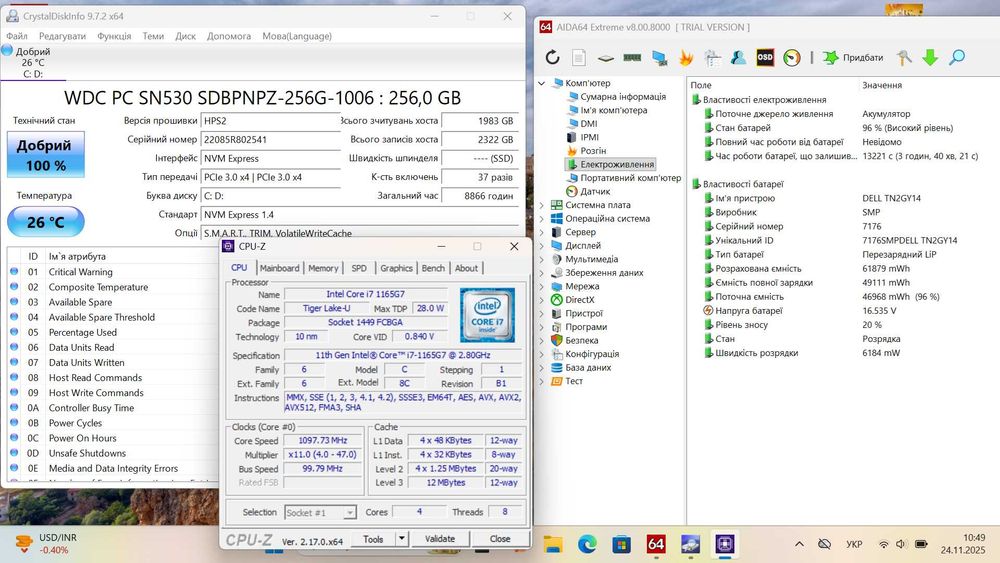The width and height of the screenshot is (1000, 563).
Task: Collapse the Комп'ютер tree node in AIDA64
Action: pyautogui.click(x=541, y=83)
